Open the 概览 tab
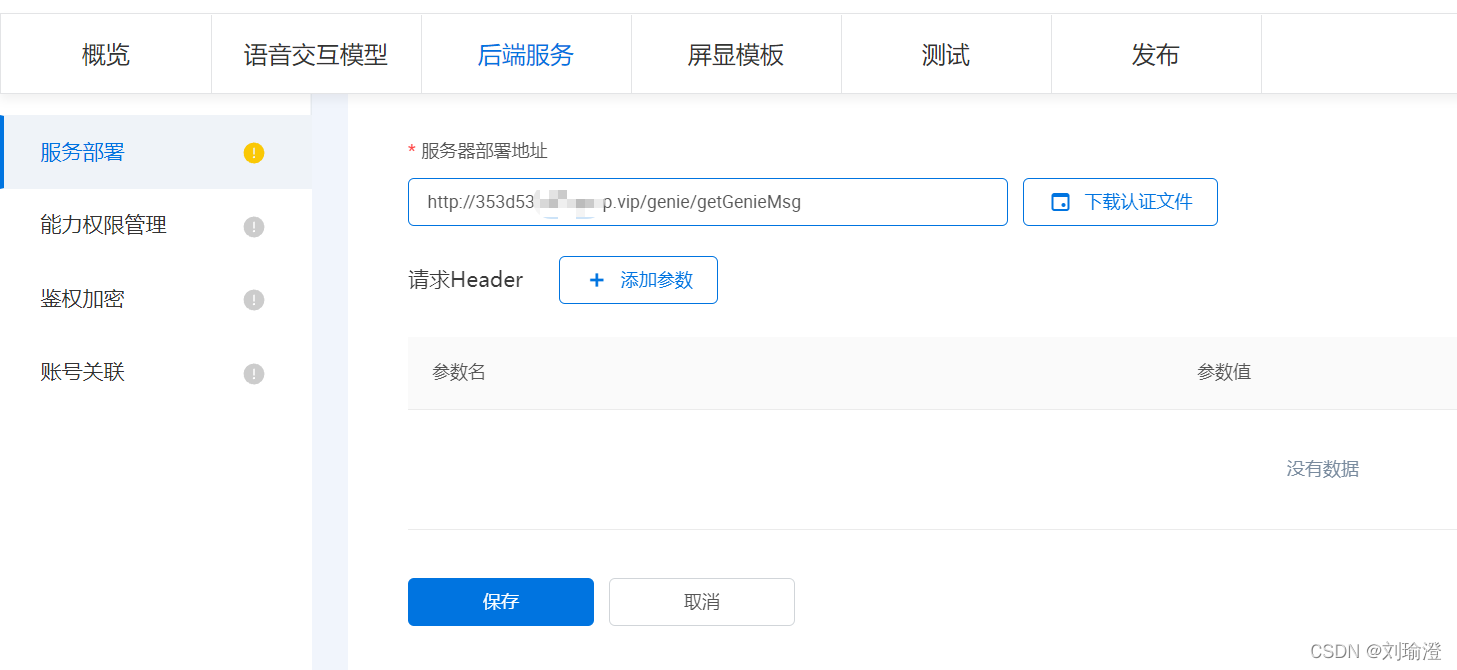 (106, 55)
